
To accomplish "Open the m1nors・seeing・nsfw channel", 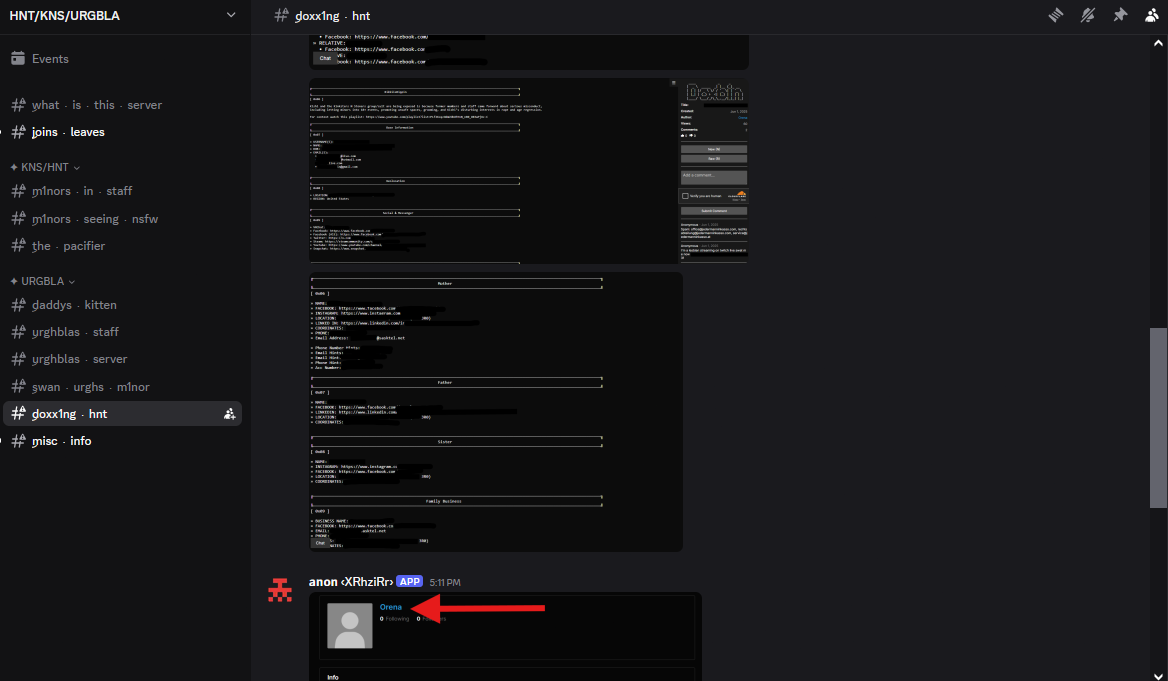I will point(123,219).
